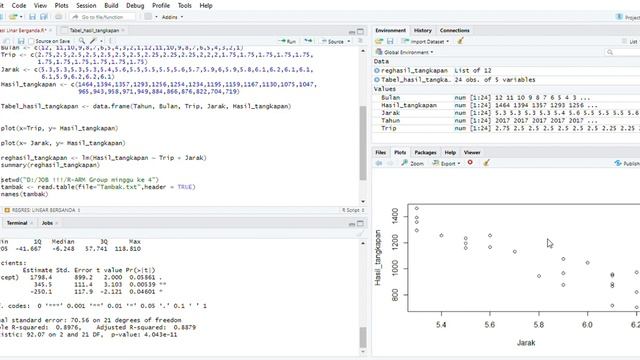
Task: Open the Profile menu
Action: tap(161, 6)
